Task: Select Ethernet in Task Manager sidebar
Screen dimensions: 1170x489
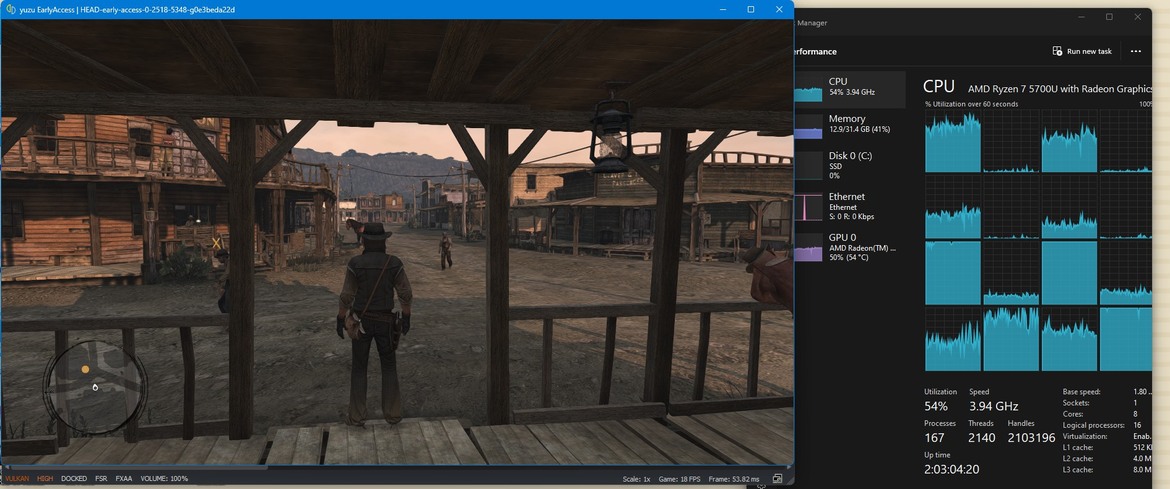Action: pos(850,206)
